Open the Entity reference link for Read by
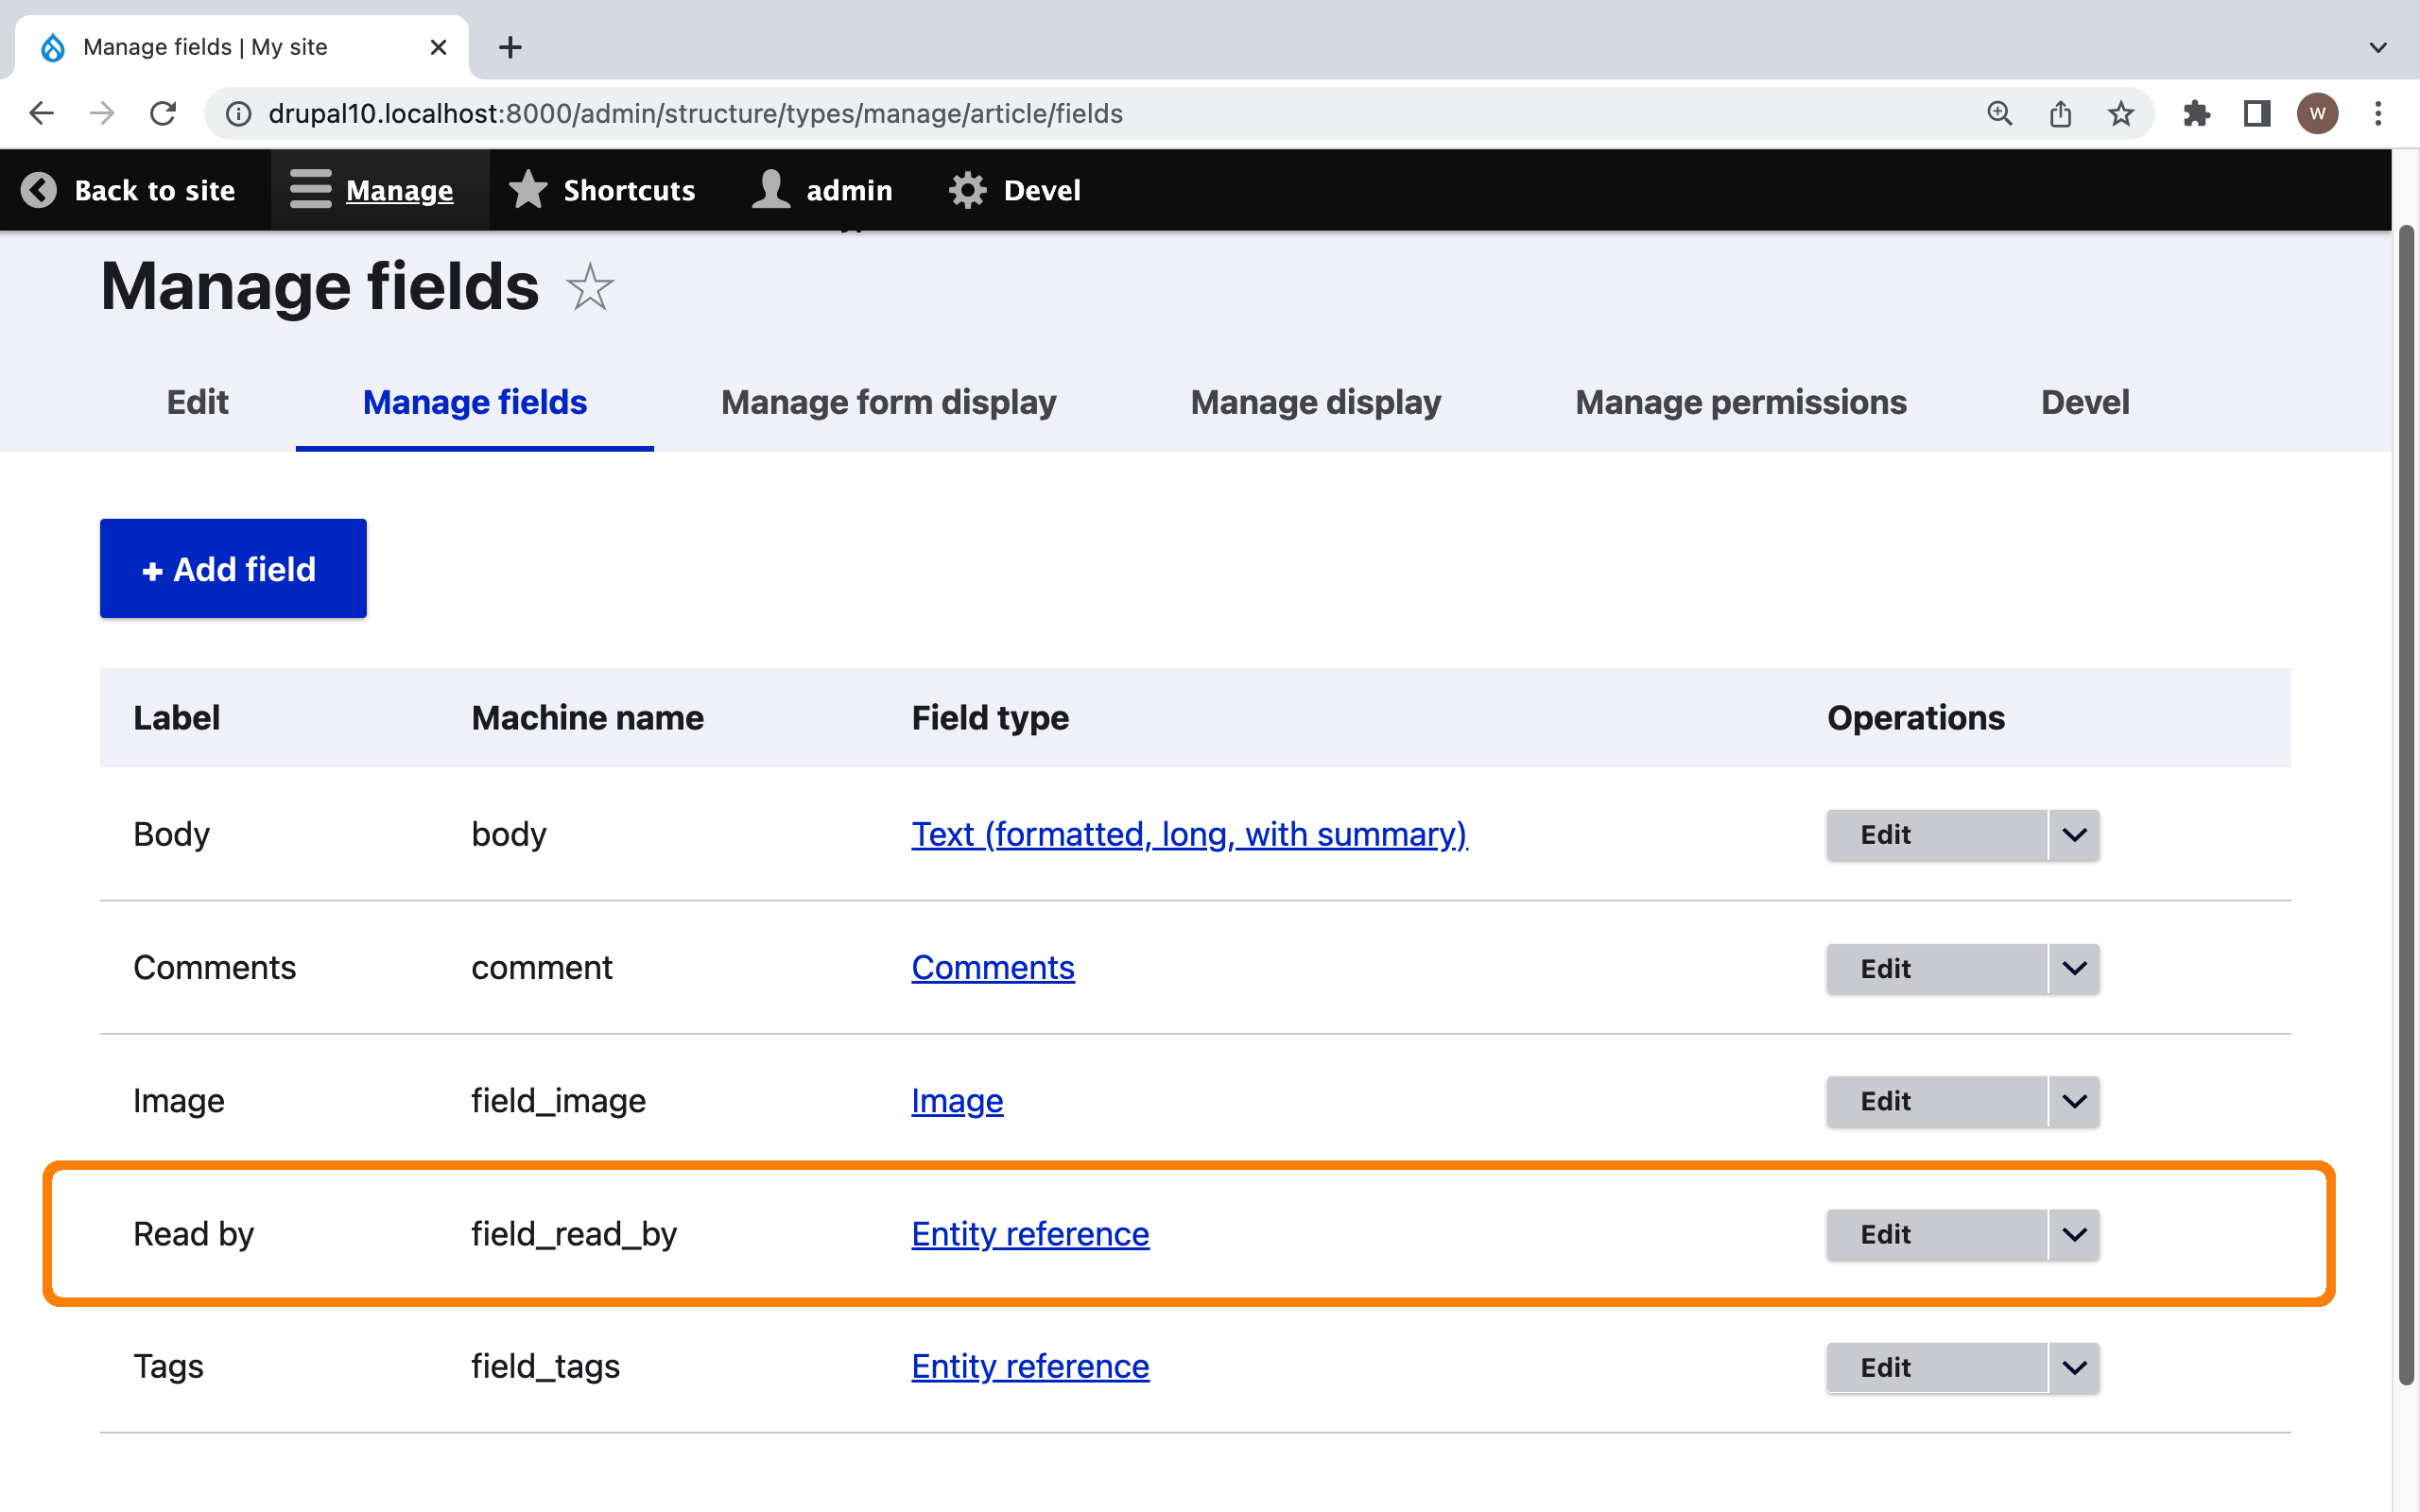Screen dimensions: 2420x1512 (x=1030, y=1234)
